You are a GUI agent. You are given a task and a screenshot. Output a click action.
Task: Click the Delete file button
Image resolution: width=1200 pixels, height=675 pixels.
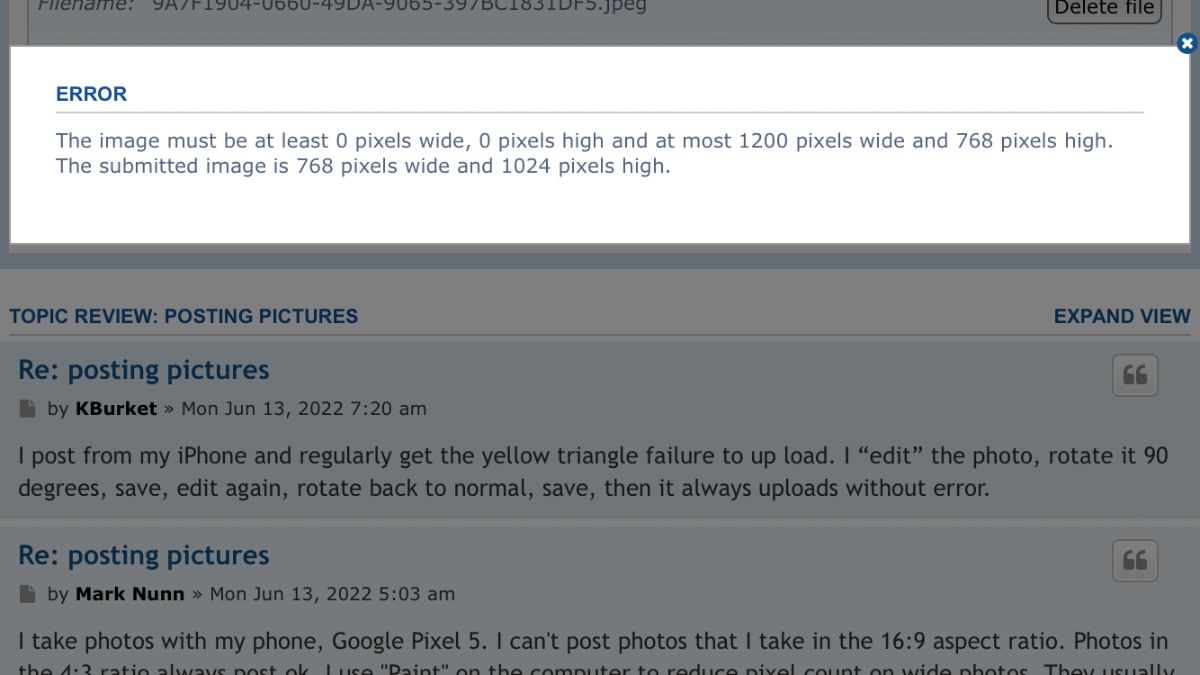1105,9
